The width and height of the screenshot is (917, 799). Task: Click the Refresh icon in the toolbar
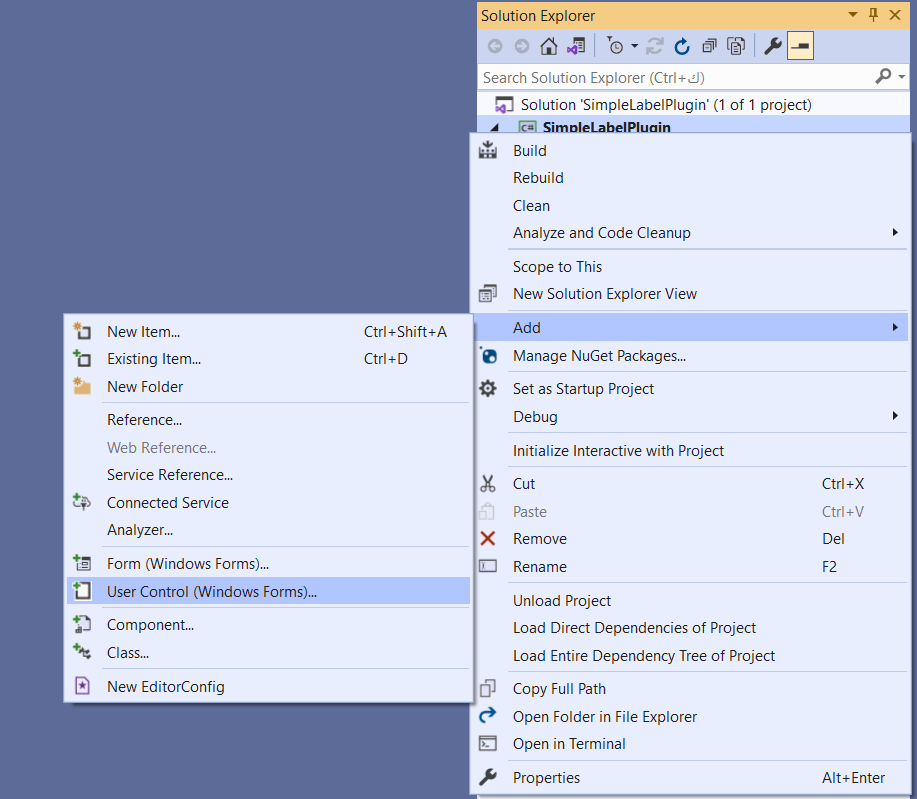(x=682, y=46)
